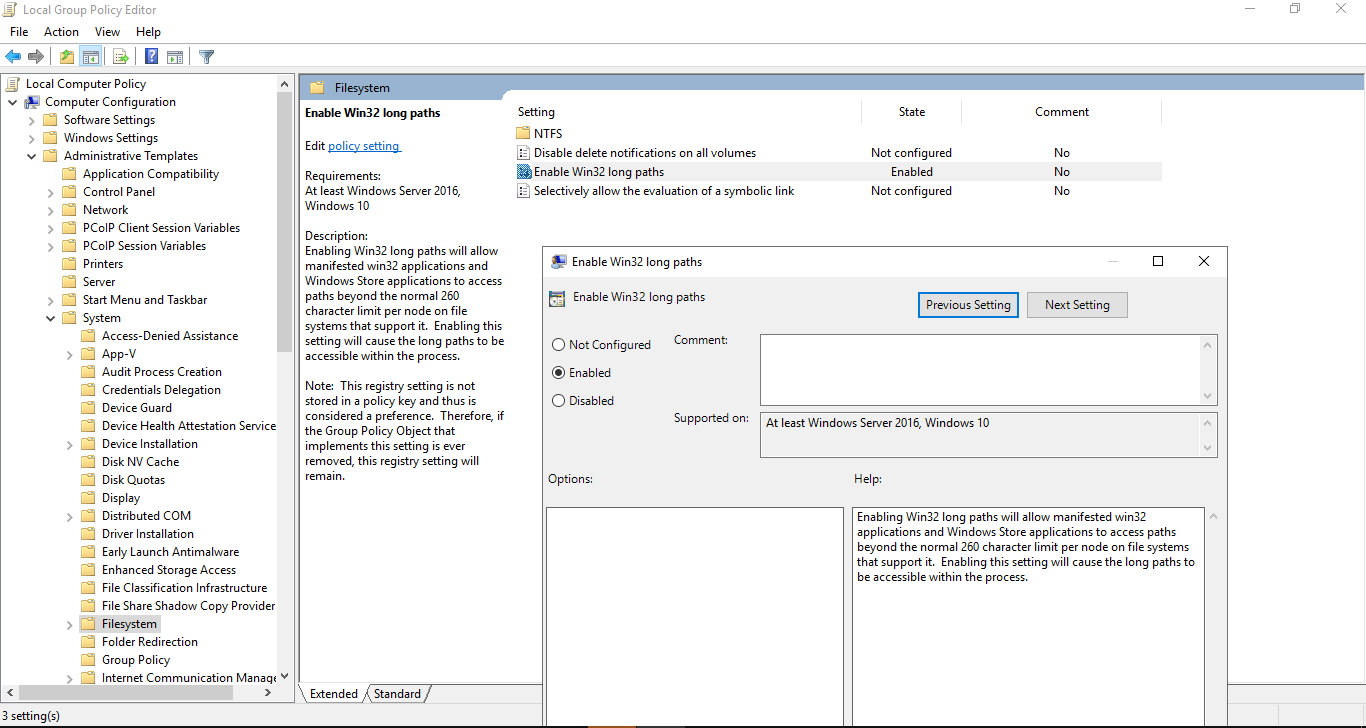The image size is (1366, 728).
Task: Click the Help icon in the toolbar
Action: pyautogui.click(x=150, y=56)
